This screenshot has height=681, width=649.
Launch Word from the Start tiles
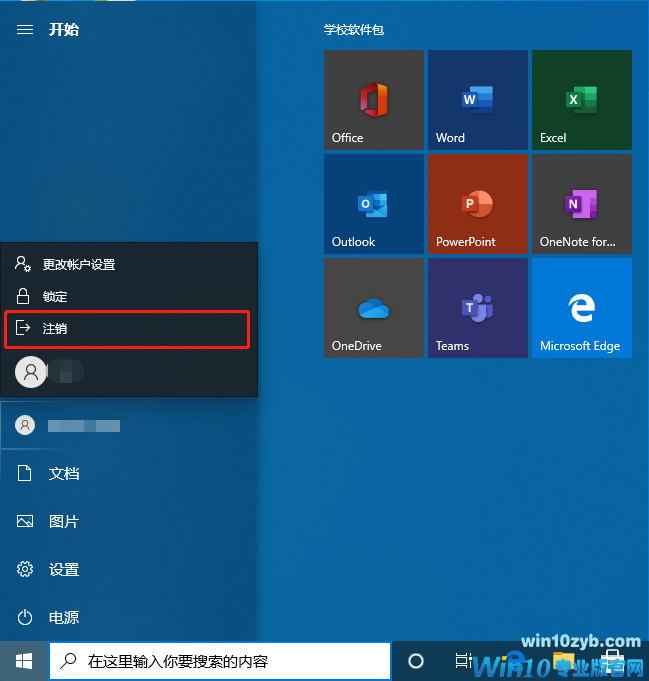477,100
